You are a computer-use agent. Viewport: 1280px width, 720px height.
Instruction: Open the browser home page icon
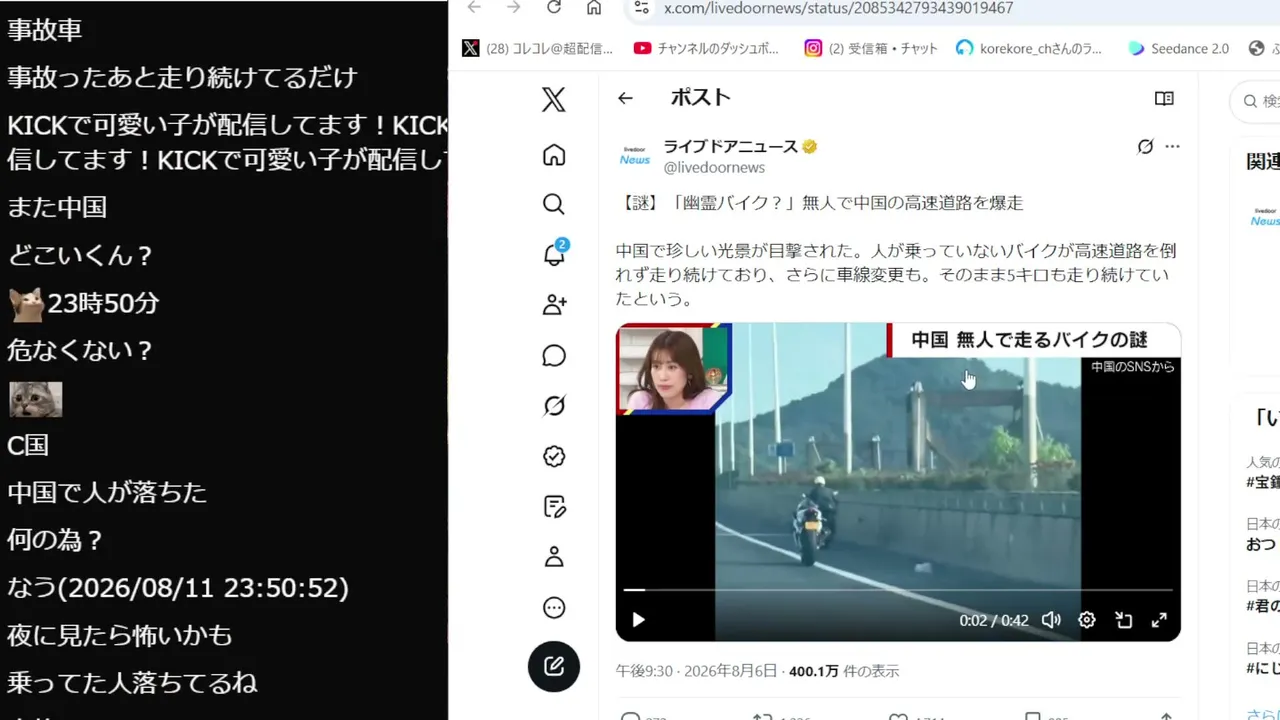(594, 8)
